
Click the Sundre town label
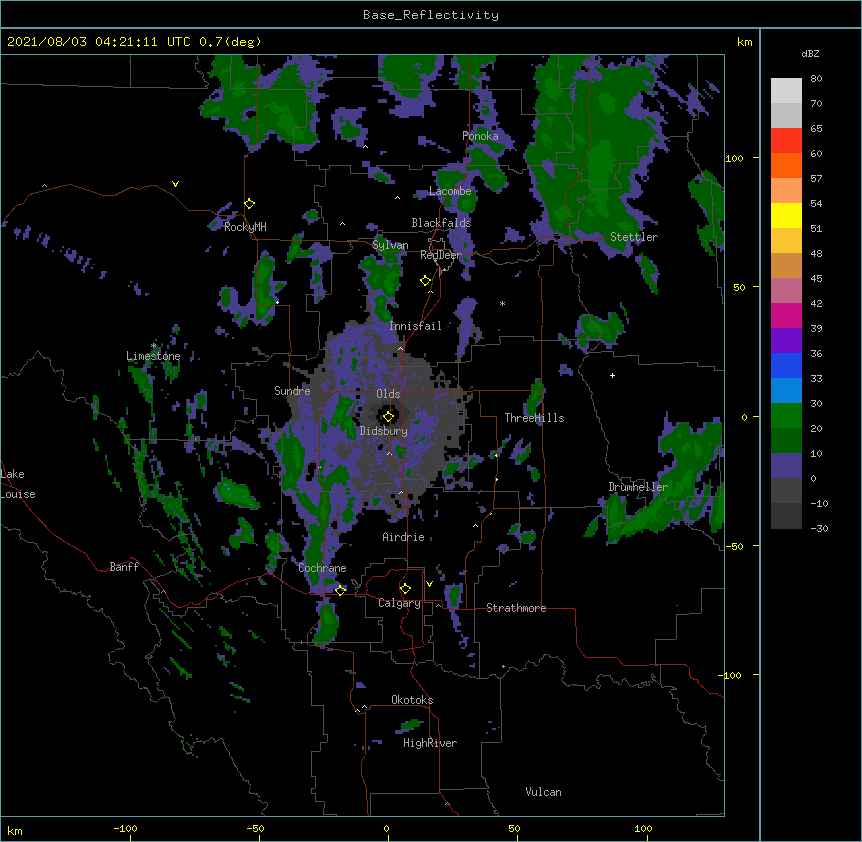pyautogui.click(x=292, y=391)
